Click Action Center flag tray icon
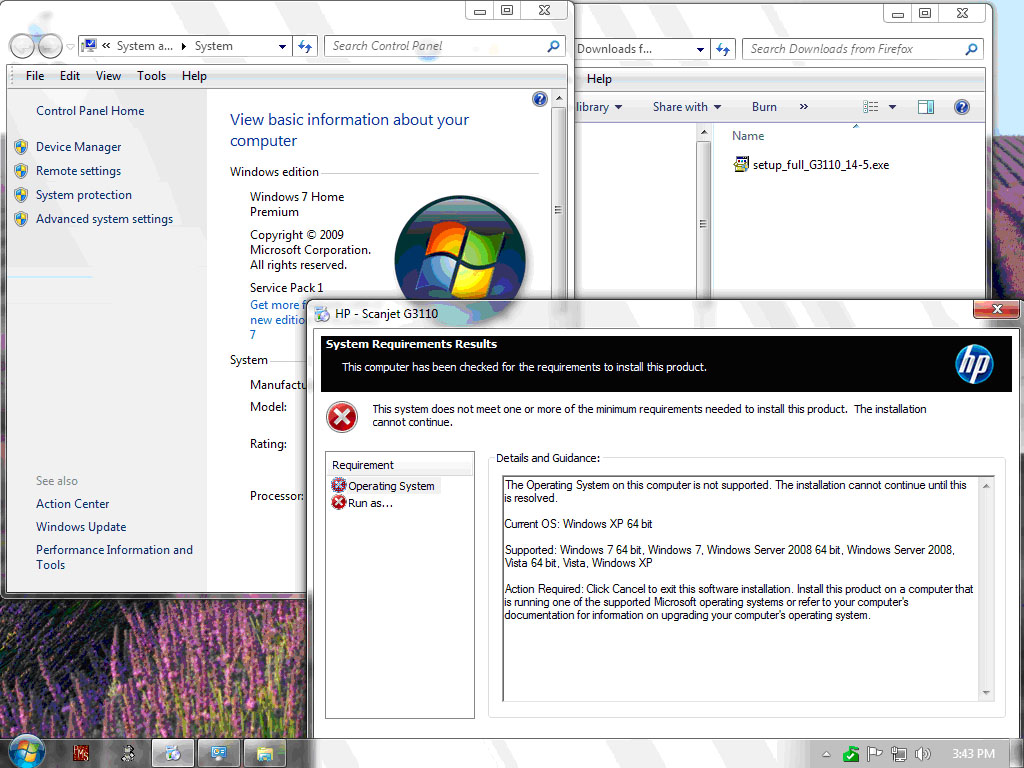This screenshot has width=1024, height=768. pos(874,754)
